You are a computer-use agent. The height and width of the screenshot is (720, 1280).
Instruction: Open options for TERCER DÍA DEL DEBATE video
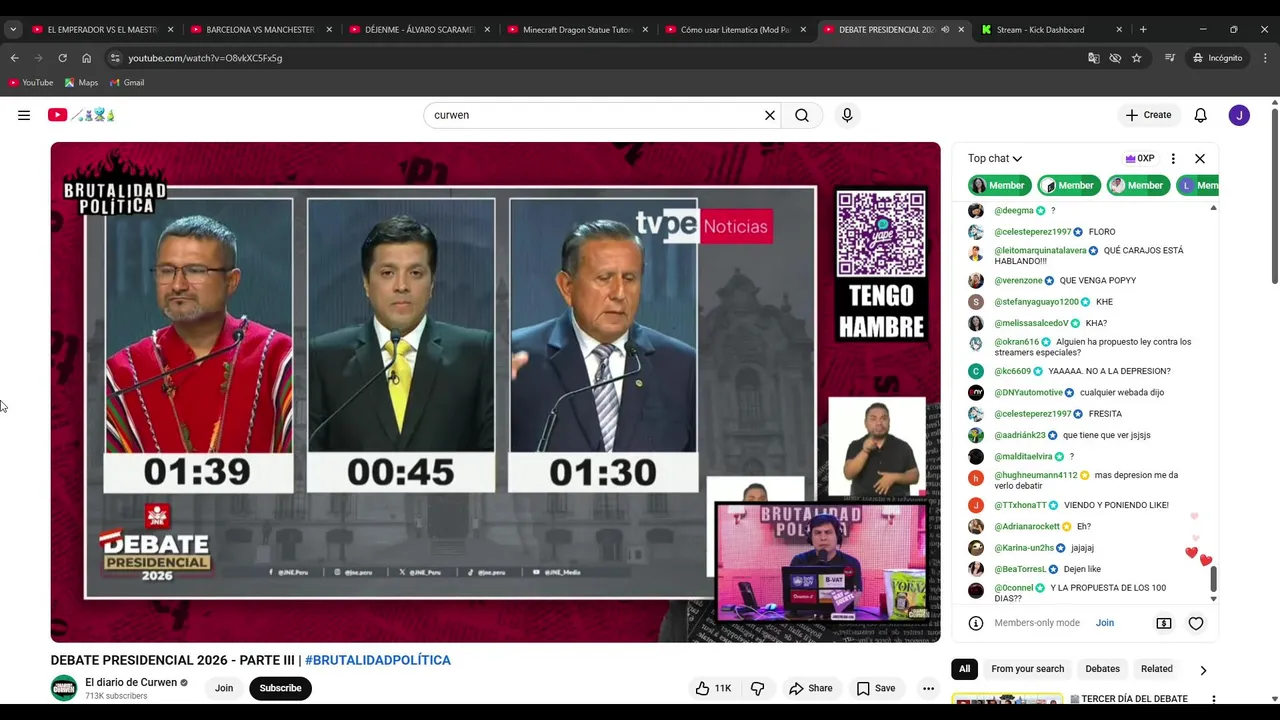(1213, 699)
